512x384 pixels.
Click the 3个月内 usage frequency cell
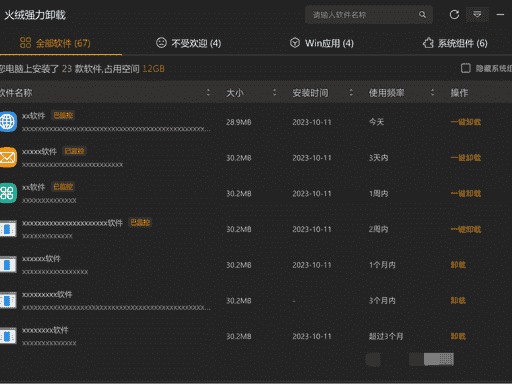[382, 301]
